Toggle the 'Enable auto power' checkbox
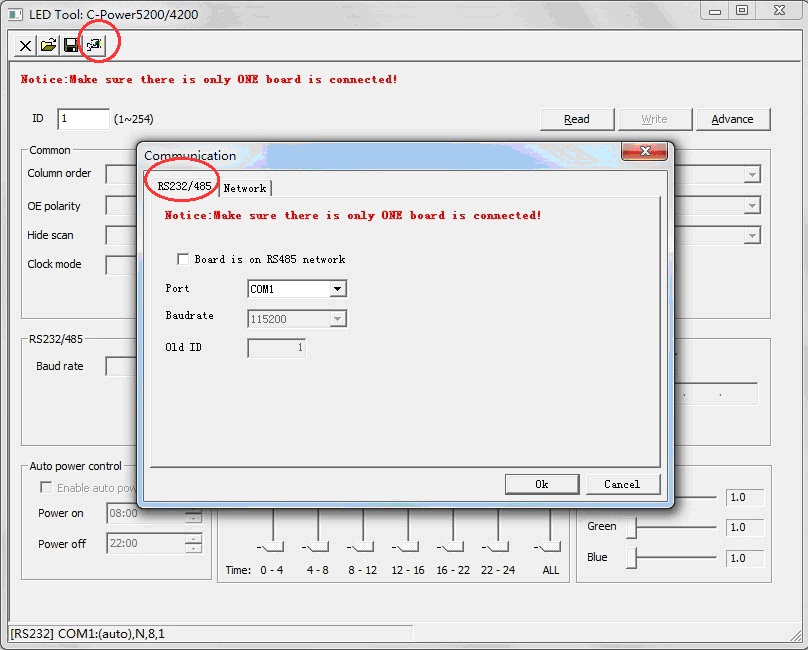 tap(46, 488)
